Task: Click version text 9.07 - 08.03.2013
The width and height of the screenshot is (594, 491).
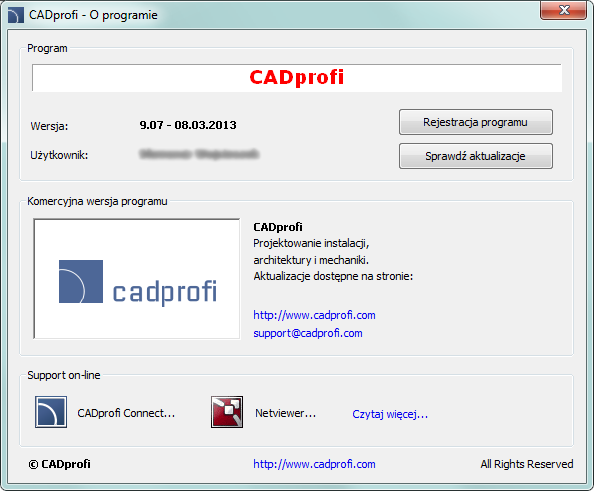Action: pyautogui.click(x=188, y=125)
